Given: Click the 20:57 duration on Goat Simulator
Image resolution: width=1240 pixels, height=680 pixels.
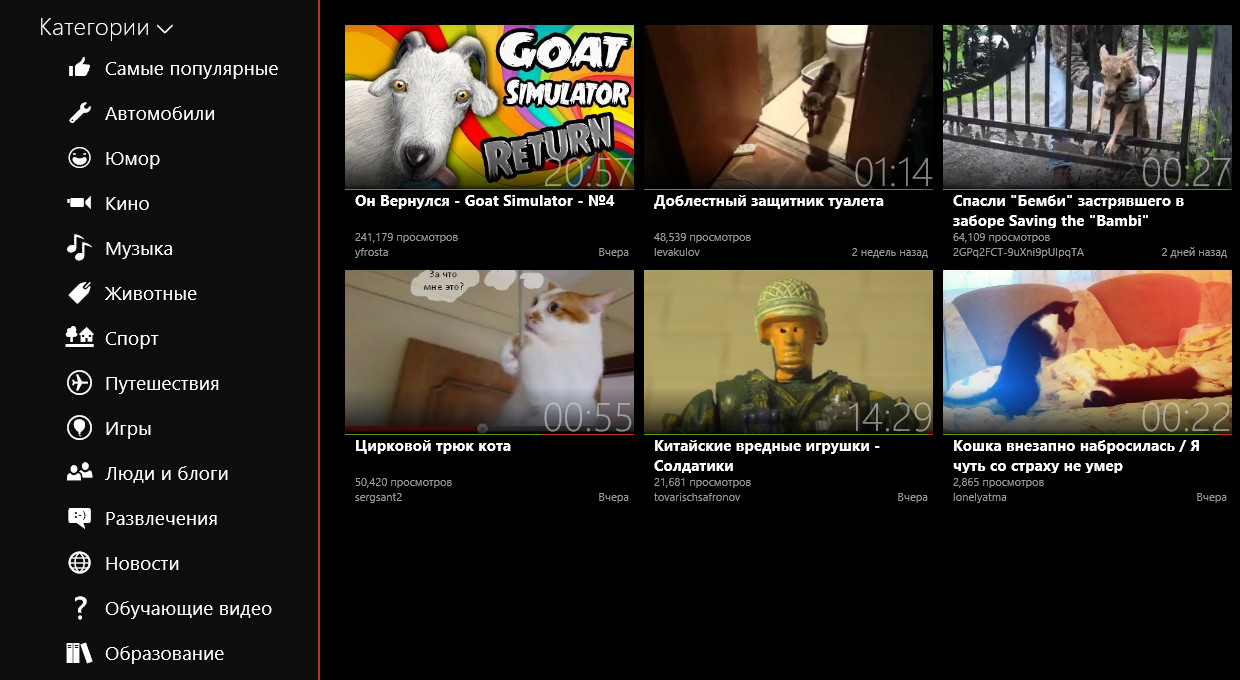Looking at the screenshot, I should point(588,172).
